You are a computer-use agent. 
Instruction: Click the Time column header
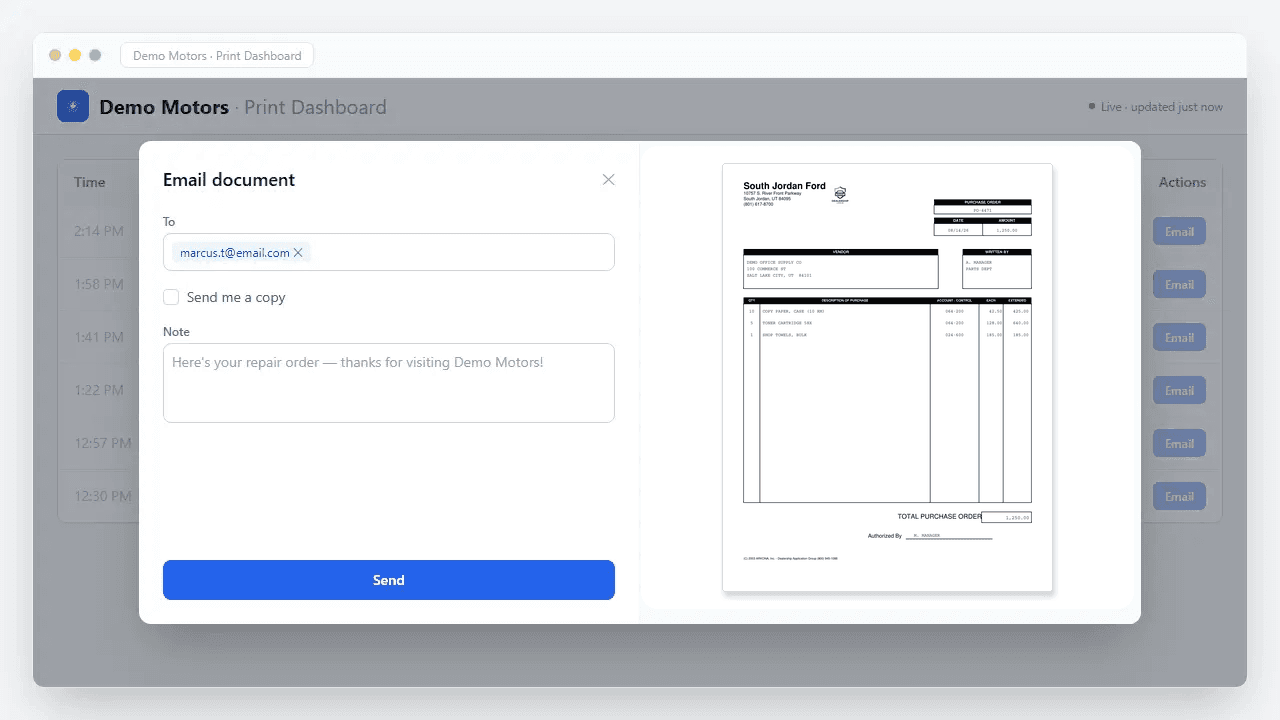[90, 182]
